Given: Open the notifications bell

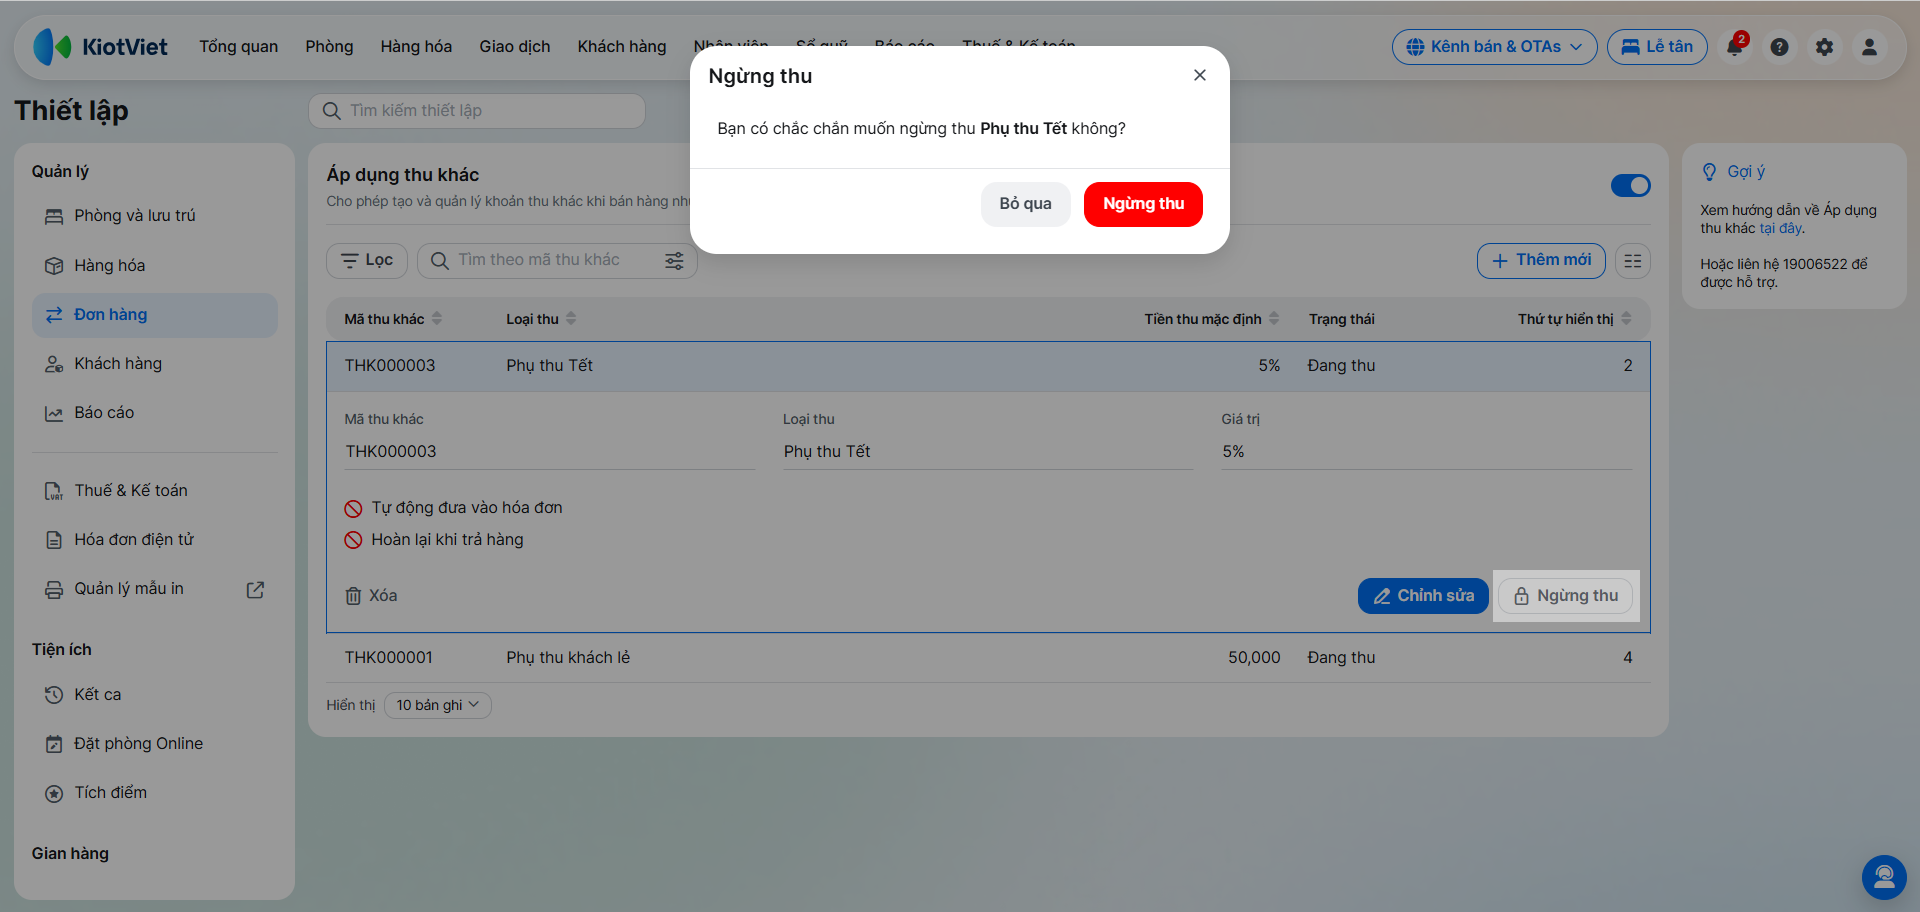Looking at the screenshot, I should (1735, 47).
